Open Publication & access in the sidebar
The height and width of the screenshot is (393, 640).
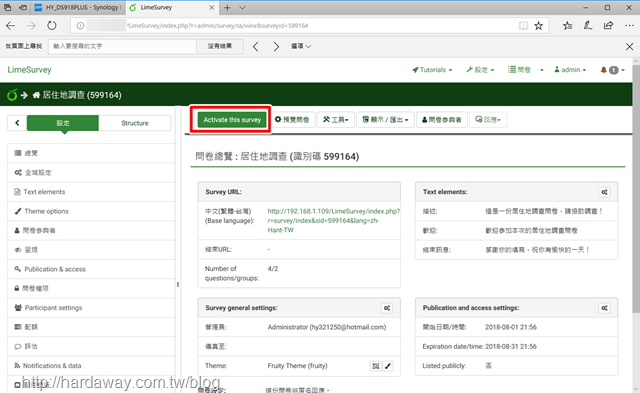click(x=91, y=269)
